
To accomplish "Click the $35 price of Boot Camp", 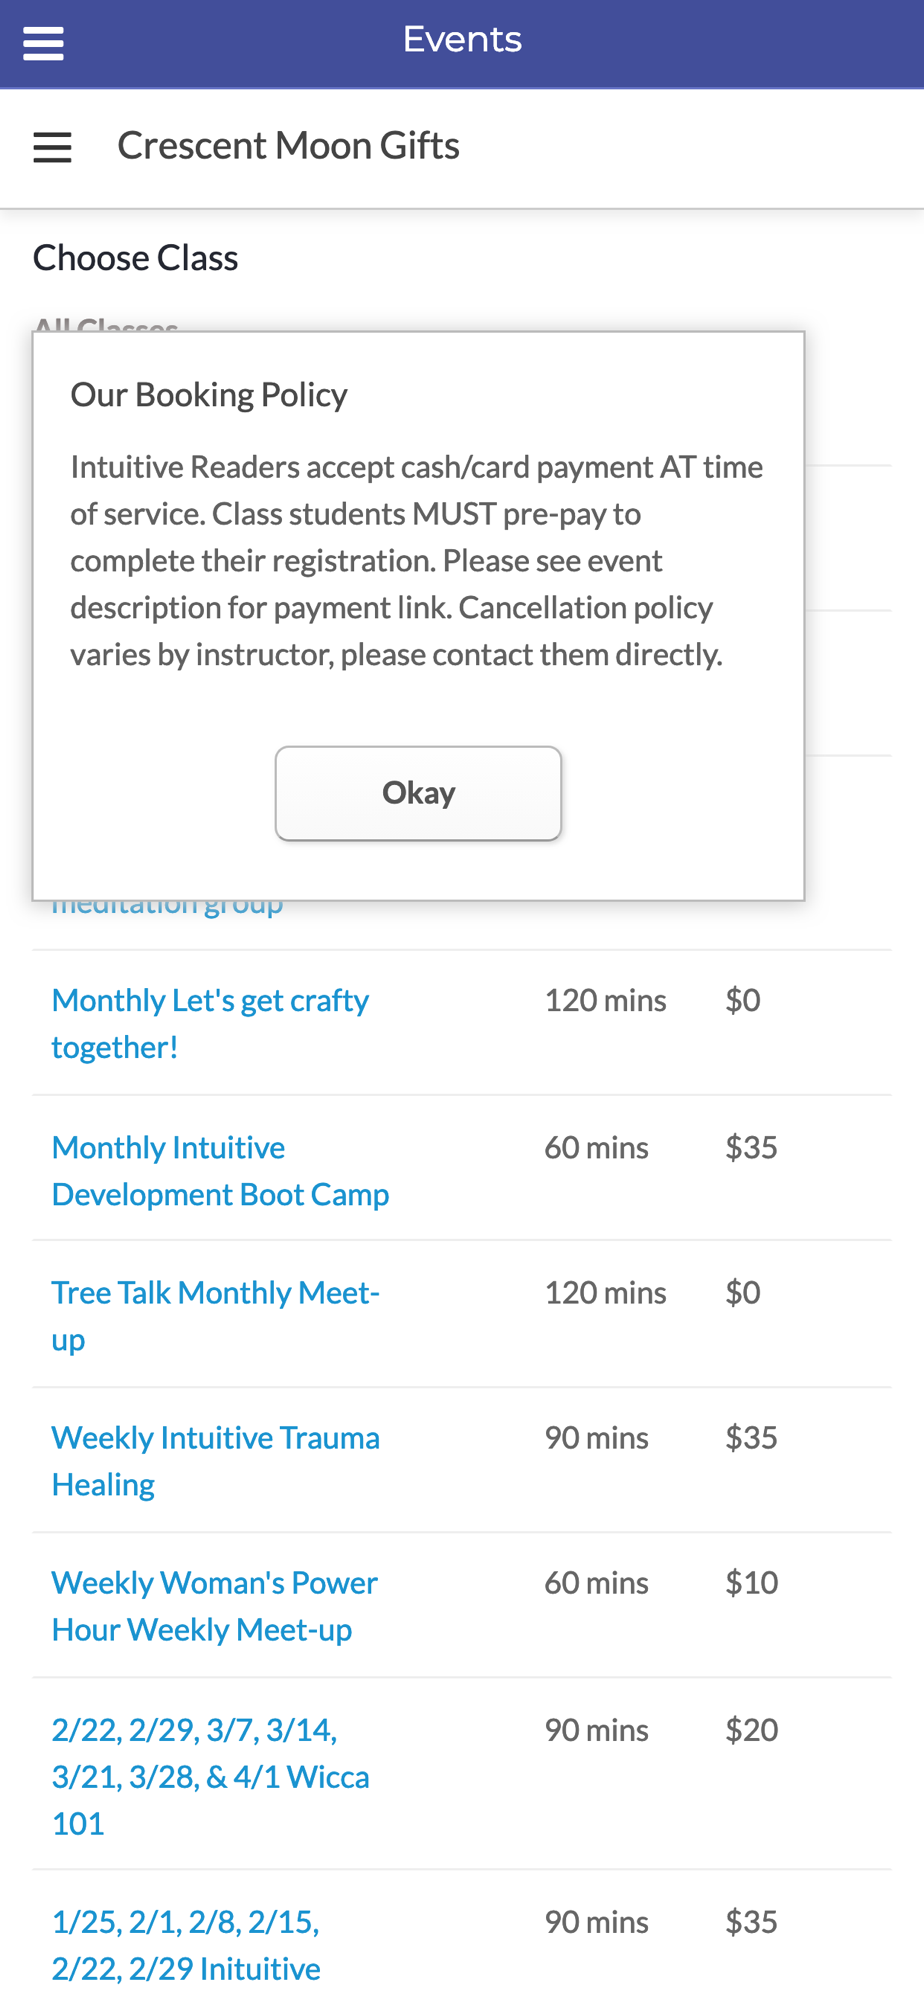I will 751,1147.
